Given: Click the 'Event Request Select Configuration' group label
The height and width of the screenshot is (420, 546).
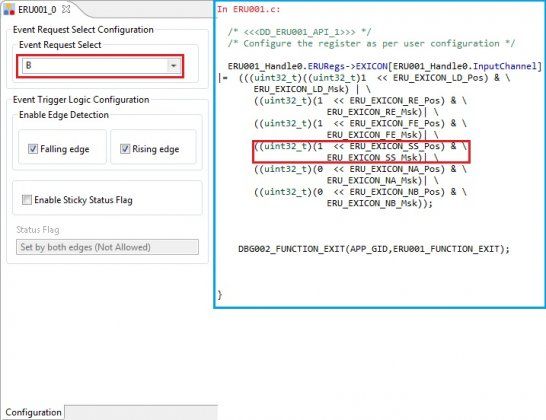Looking at the screenshot, I should tap(83, 30).
